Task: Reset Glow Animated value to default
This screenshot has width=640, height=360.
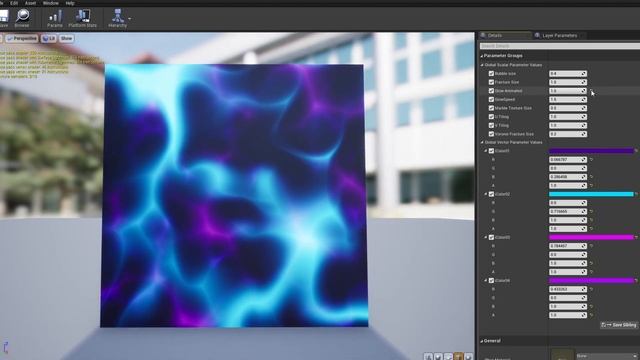Action: point(591,91)
